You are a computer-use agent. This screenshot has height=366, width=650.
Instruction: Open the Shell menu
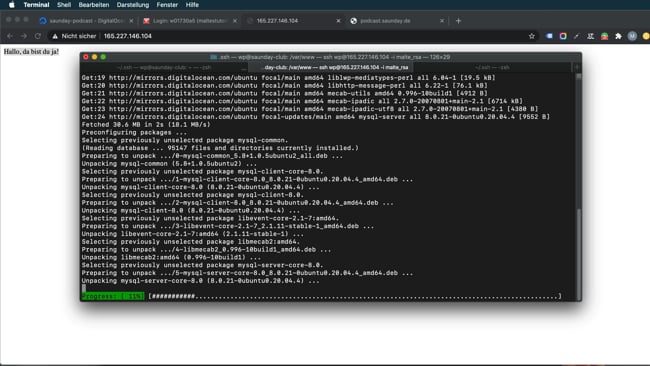click(64, 5)
